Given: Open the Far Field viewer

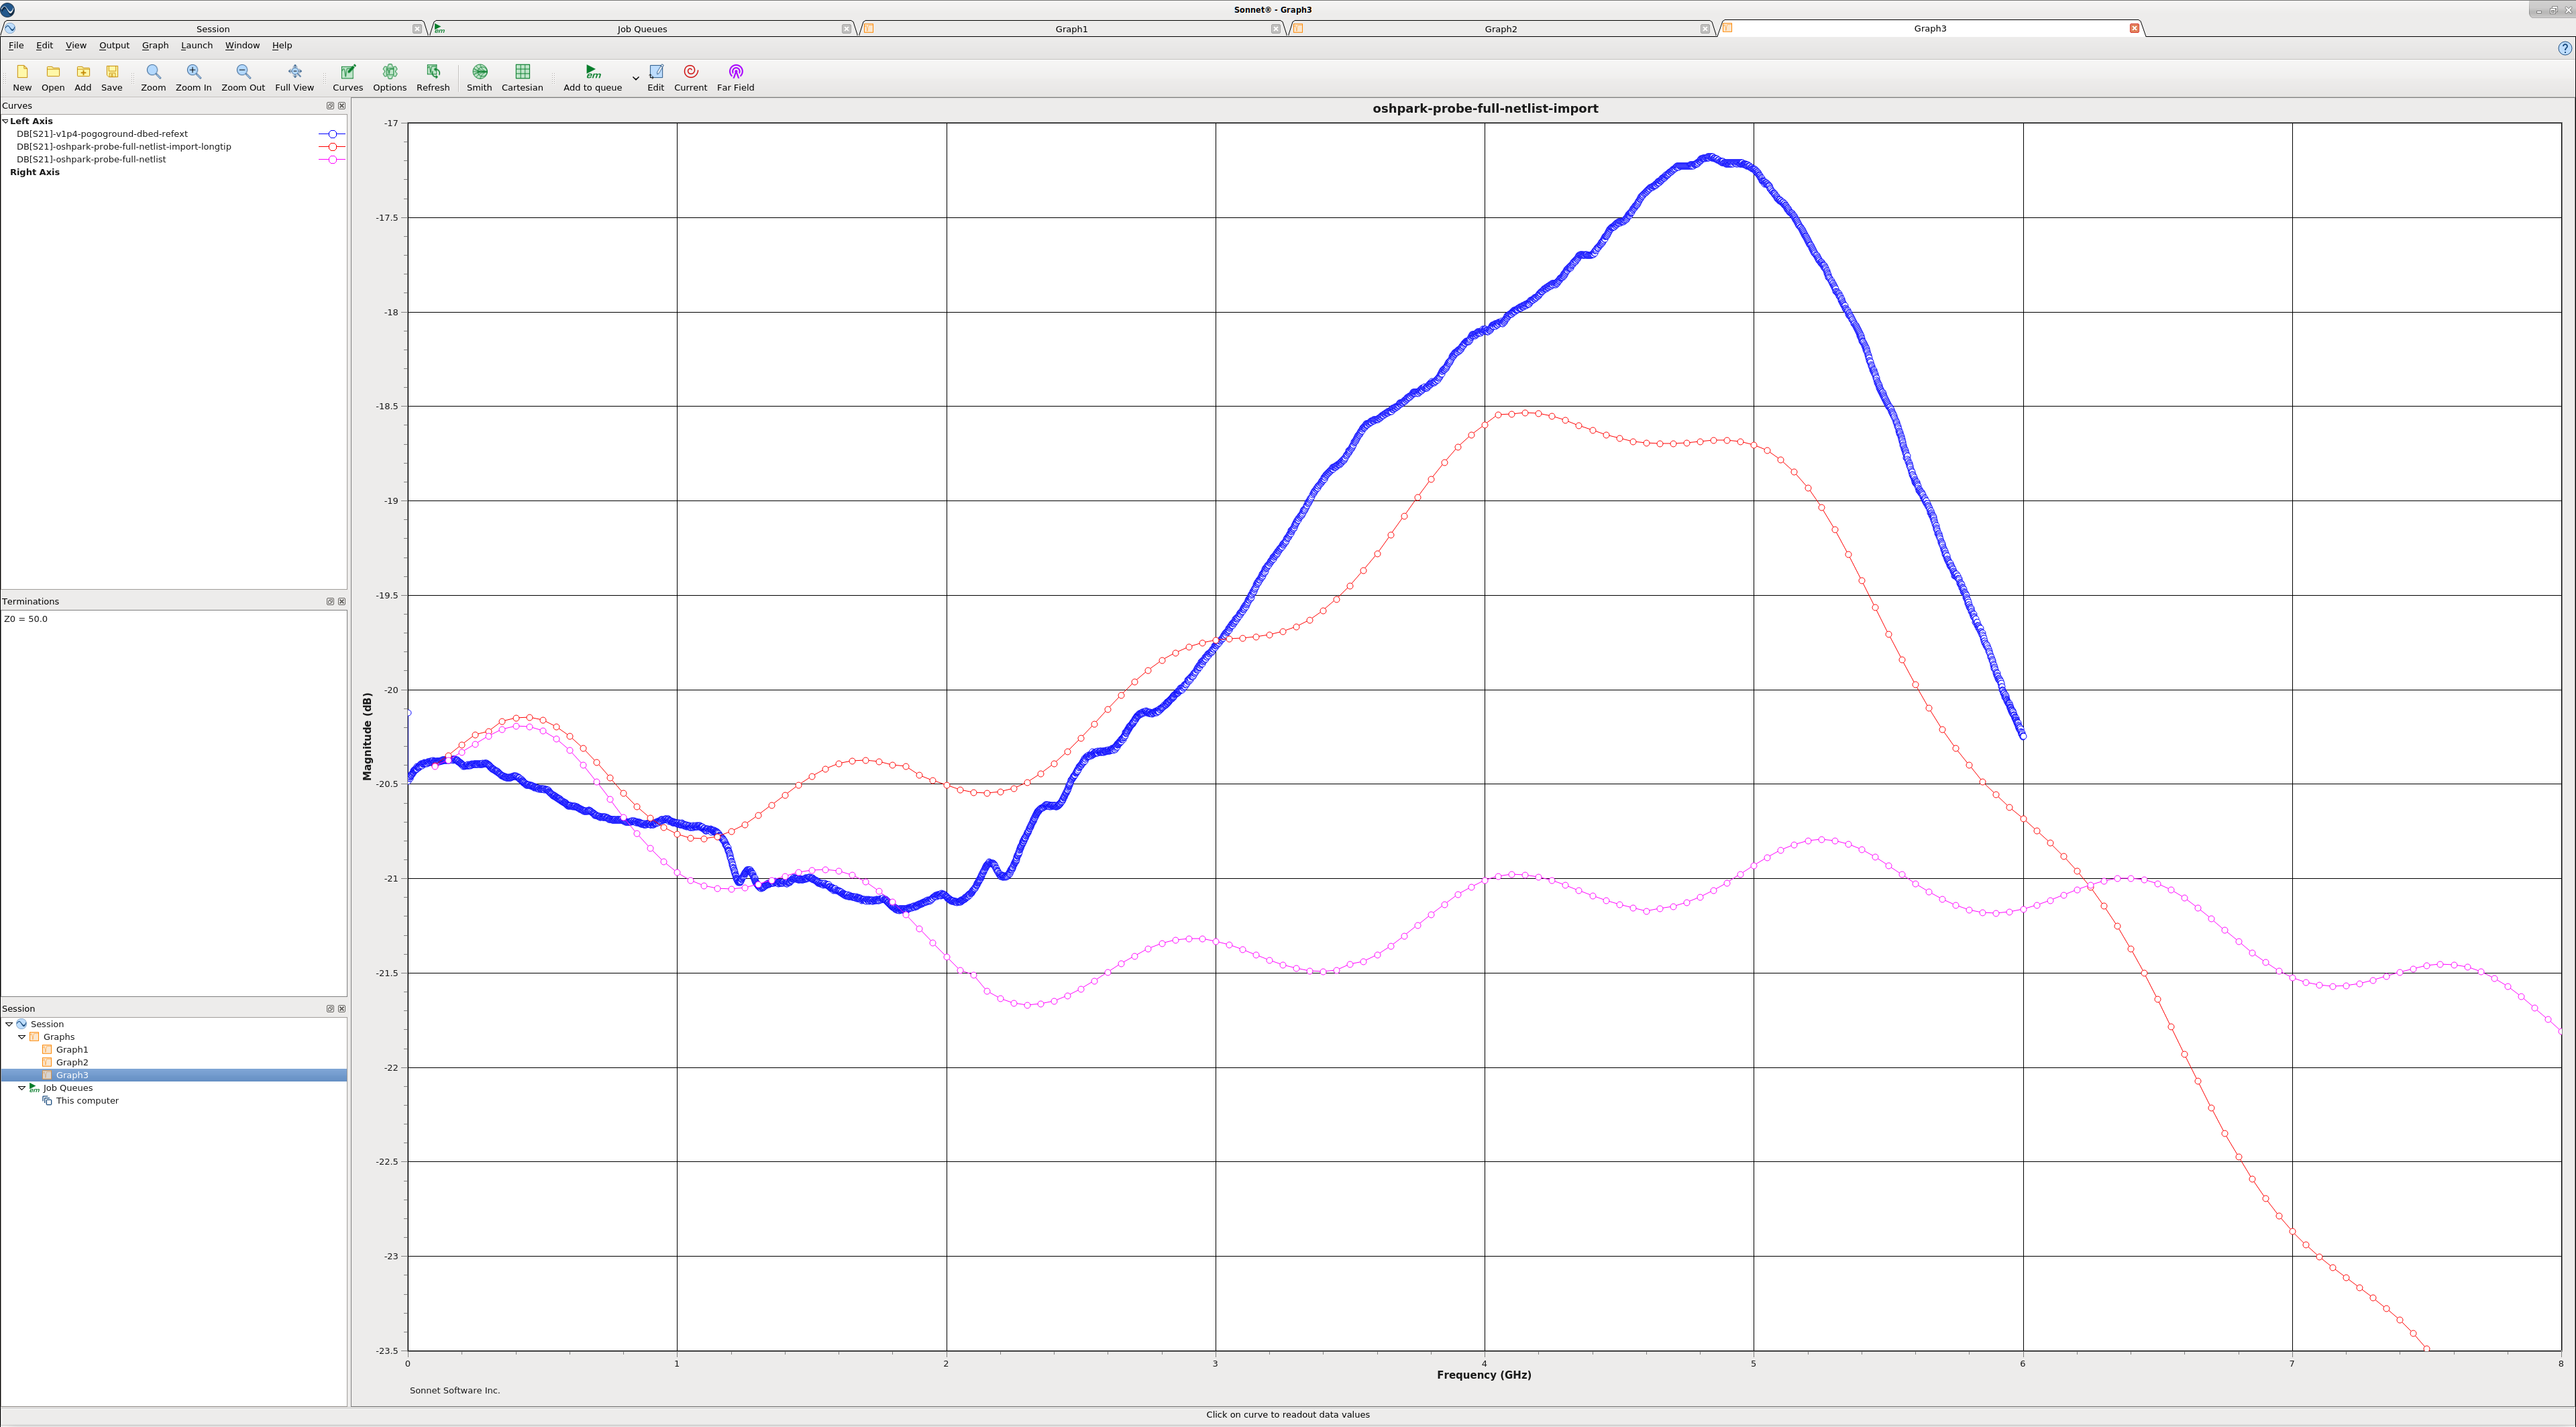Looking at the screenshot, I should coord(736,72).
